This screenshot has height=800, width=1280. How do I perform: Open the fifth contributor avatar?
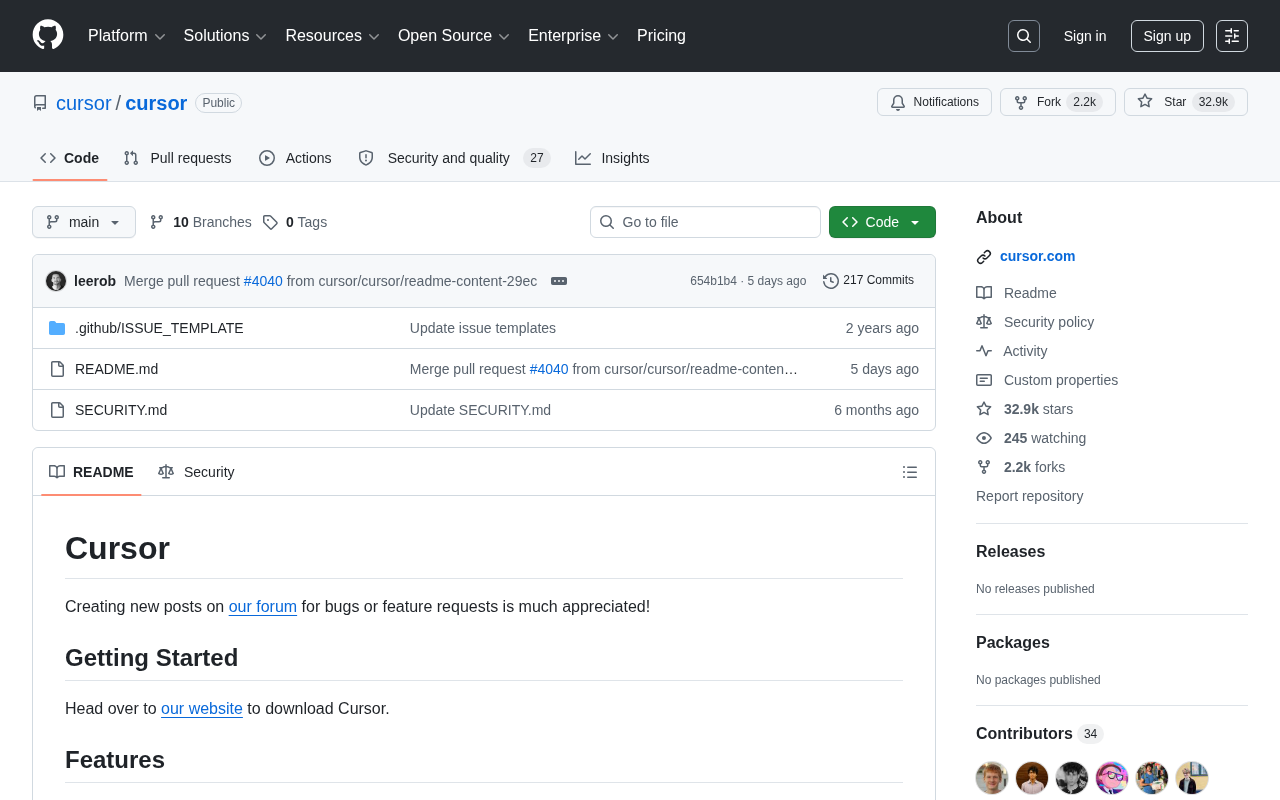1152,778
